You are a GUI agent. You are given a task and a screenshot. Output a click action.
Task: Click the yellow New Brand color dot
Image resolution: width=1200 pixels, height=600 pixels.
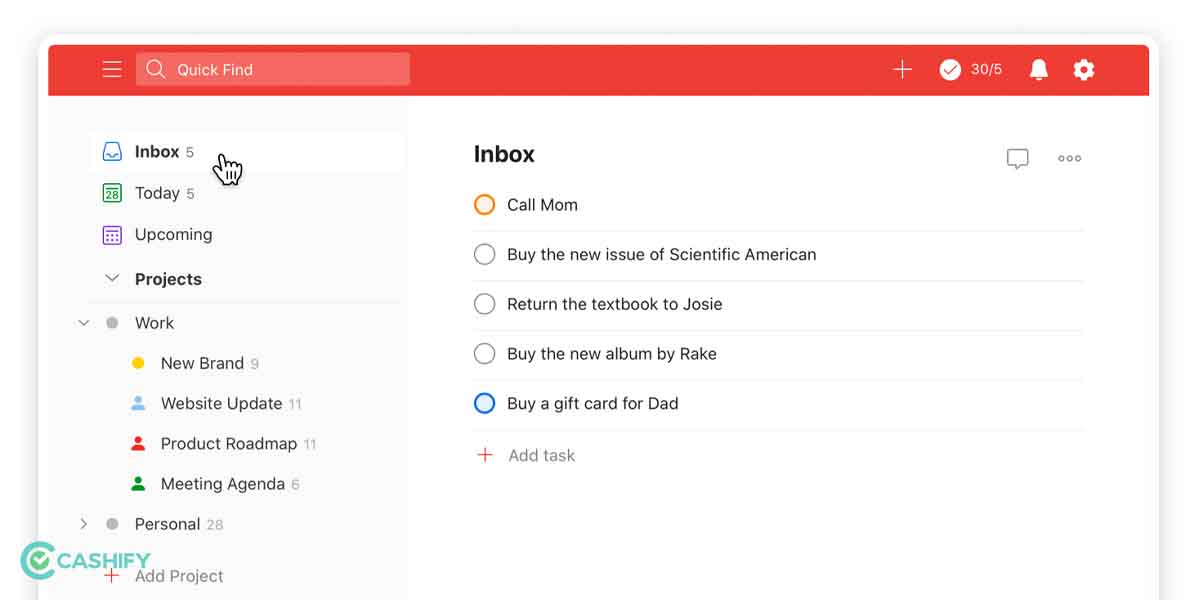click(x=138, y=363)
